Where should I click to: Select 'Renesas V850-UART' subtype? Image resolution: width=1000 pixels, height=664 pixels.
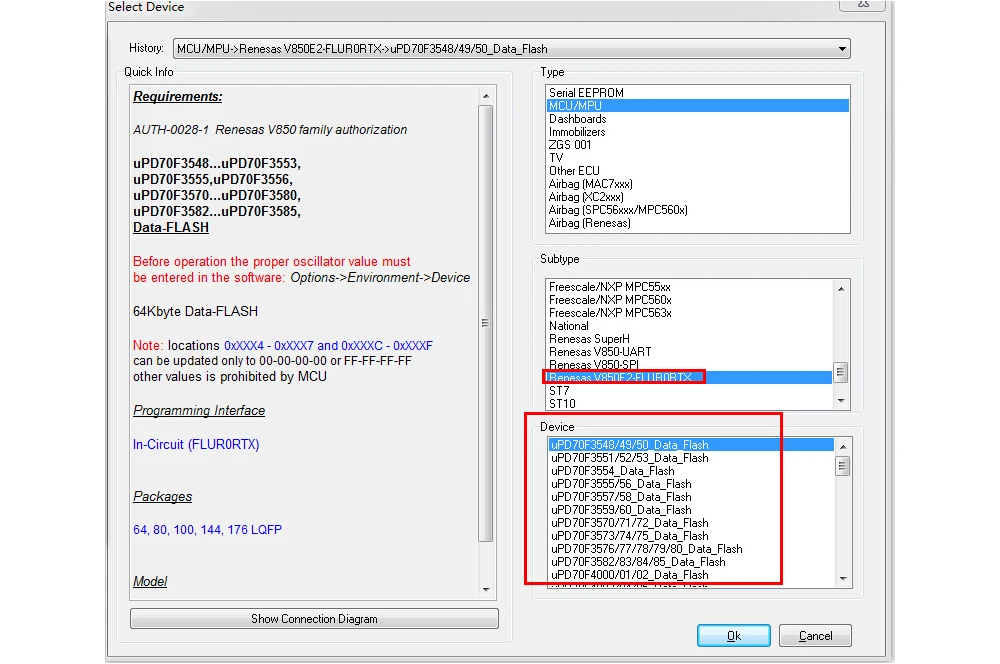(689, 352)
